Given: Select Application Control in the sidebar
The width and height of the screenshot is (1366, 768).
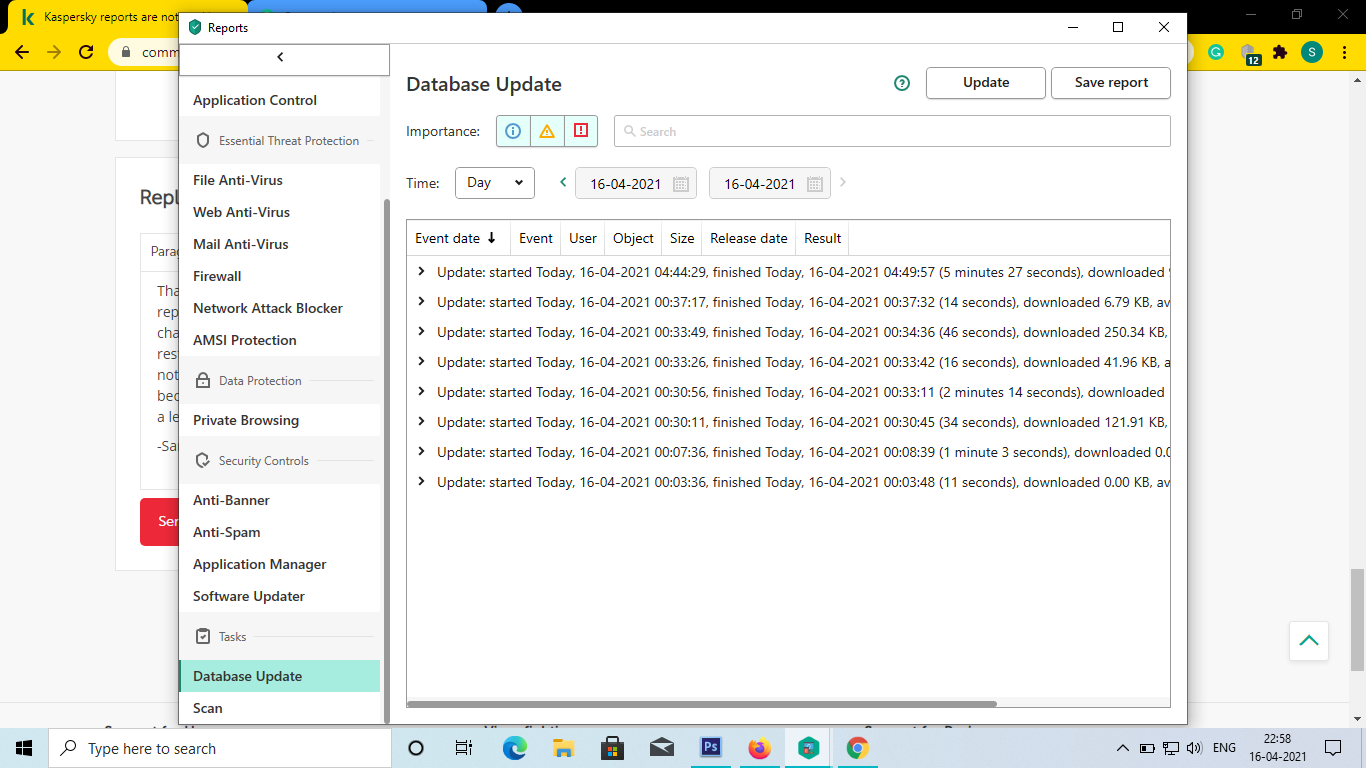Looking at the screenshot, I should [x=279, y=100].
